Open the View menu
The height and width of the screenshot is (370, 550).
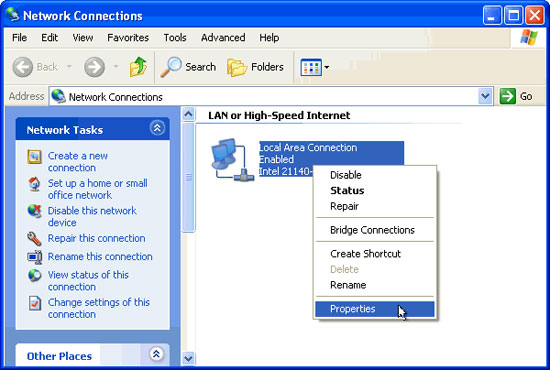[x=83, y=38]
